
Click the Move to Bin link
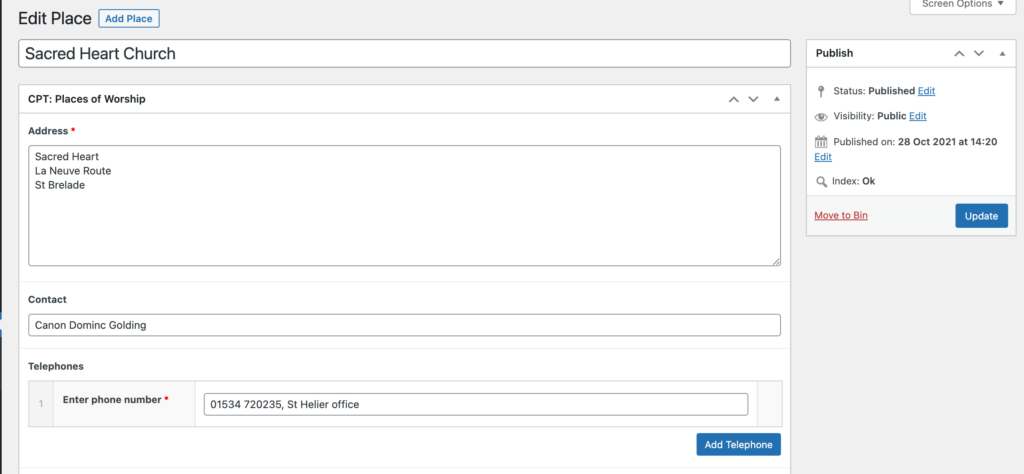click(x=840, y=215)
